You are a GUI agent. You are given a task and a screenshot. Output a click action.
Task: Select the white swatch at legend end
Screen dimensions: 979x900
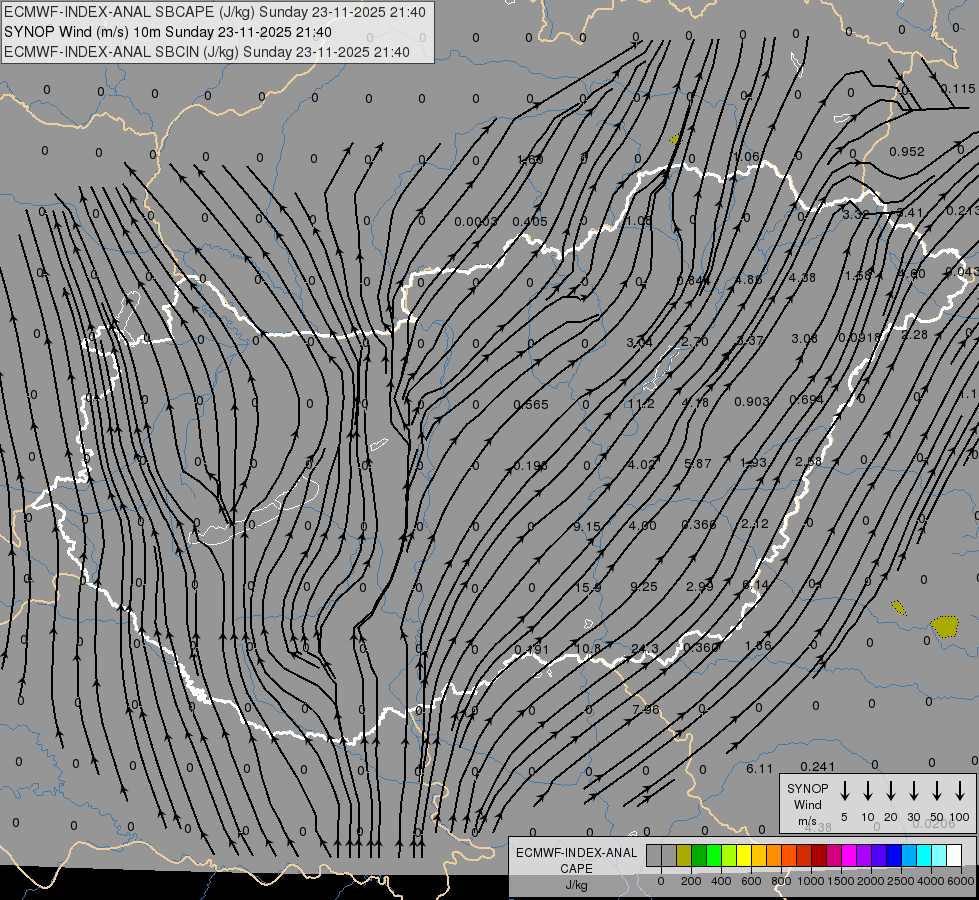tap(953, 856)
